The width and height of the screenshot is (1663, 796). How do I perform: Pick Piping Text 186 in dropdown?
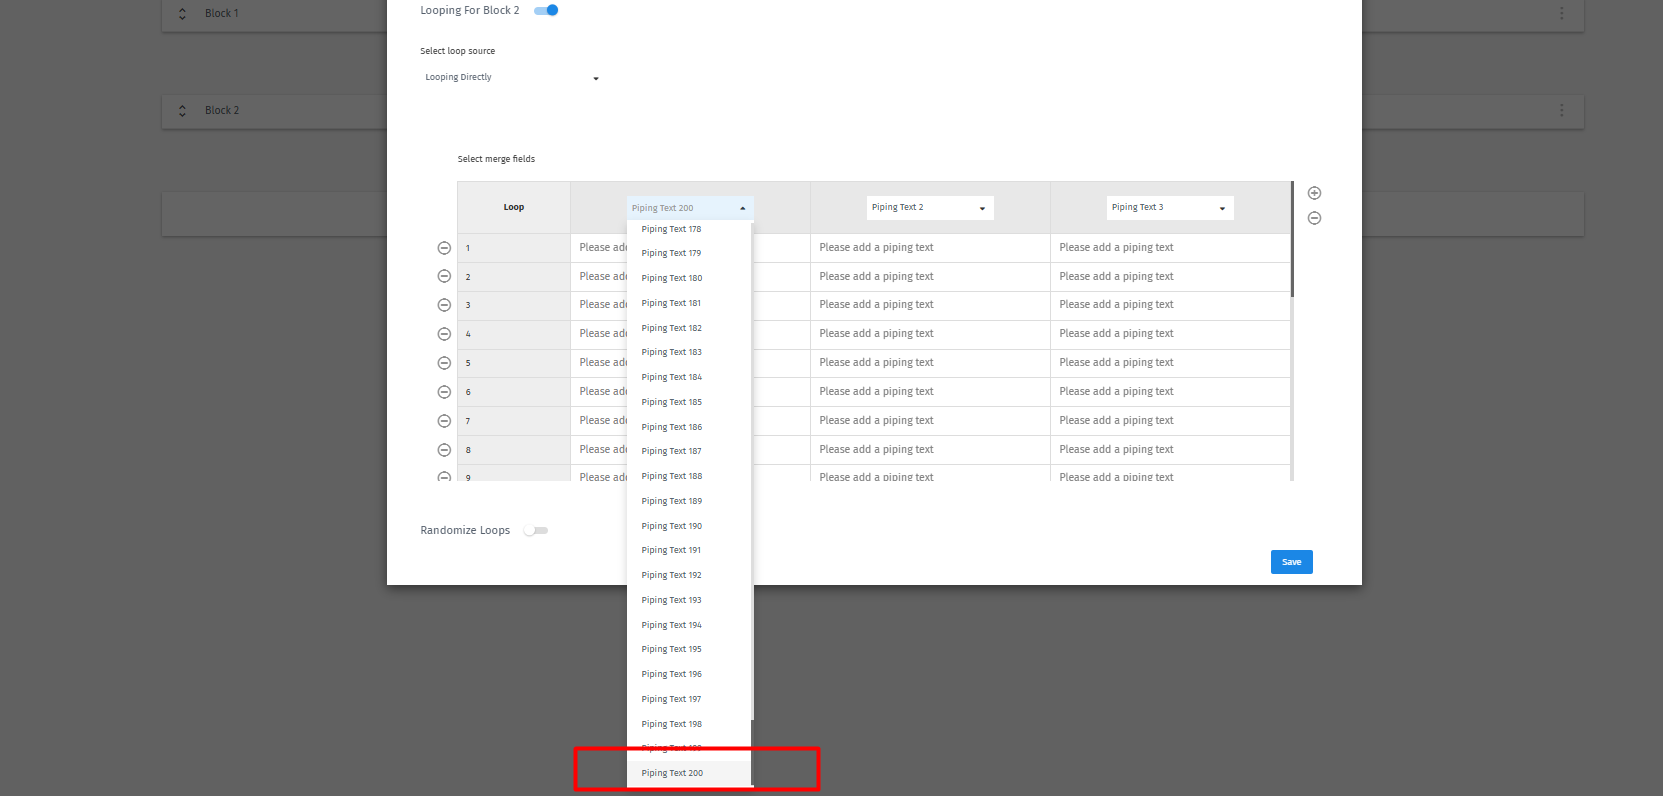tap(689, 427)
